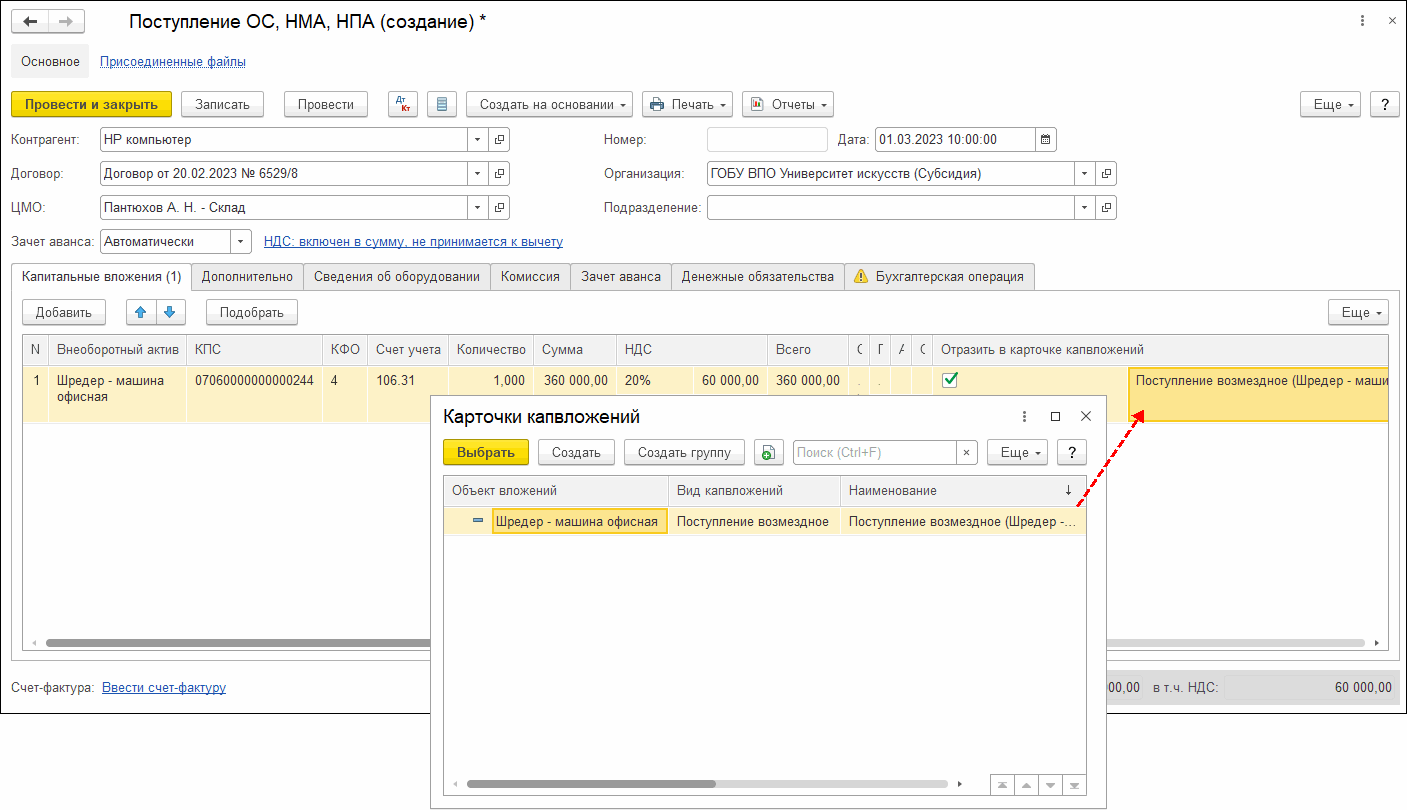Open Присоединенные файлы link
This screenshot has height=810, width=1407.
[173, 61]
